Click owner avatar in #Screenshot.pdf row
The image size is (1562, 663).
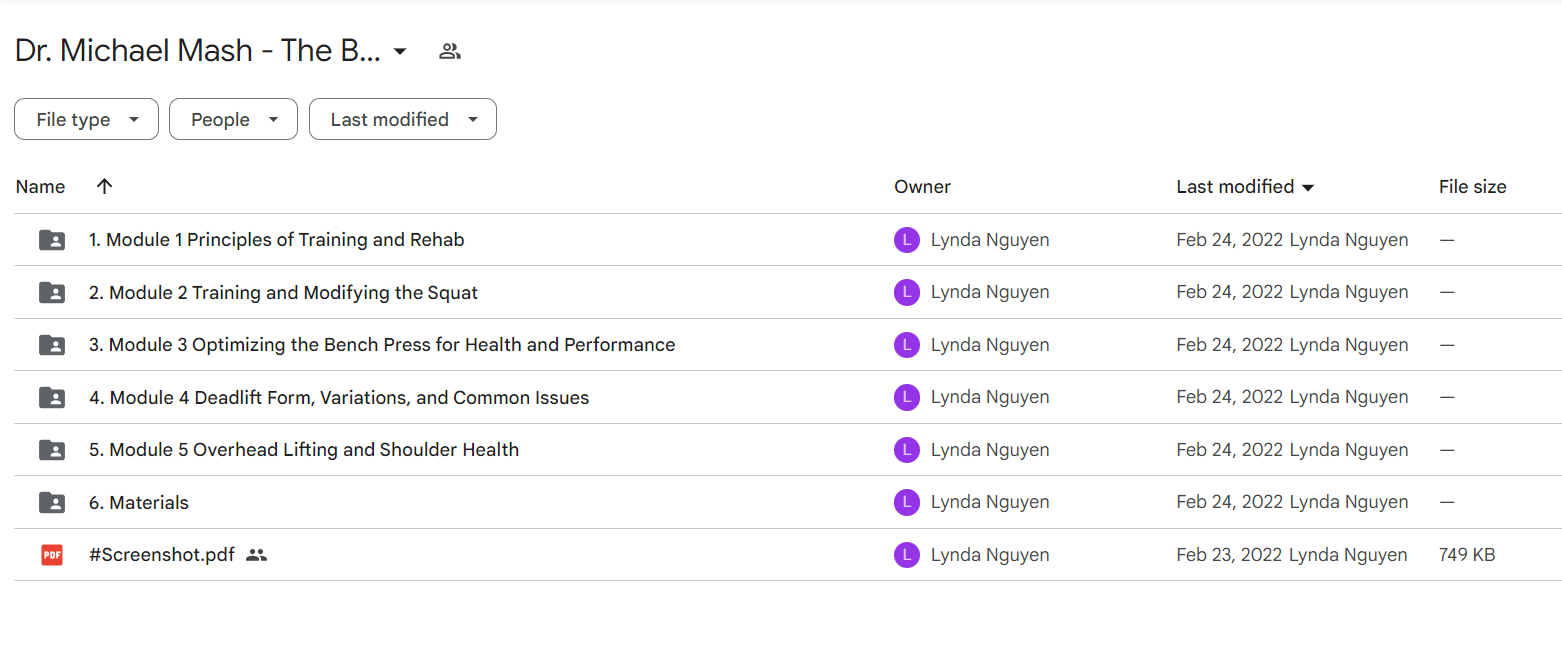coord(907,555)
